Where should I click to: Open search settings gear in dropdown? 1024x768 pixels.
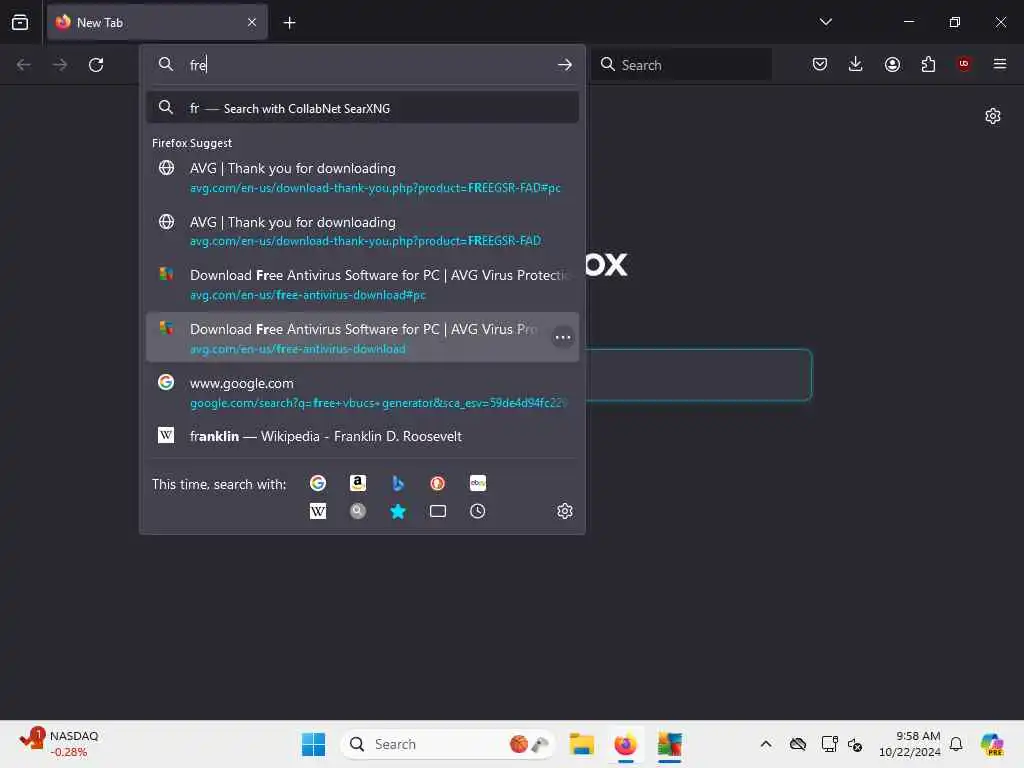[565, 511]
